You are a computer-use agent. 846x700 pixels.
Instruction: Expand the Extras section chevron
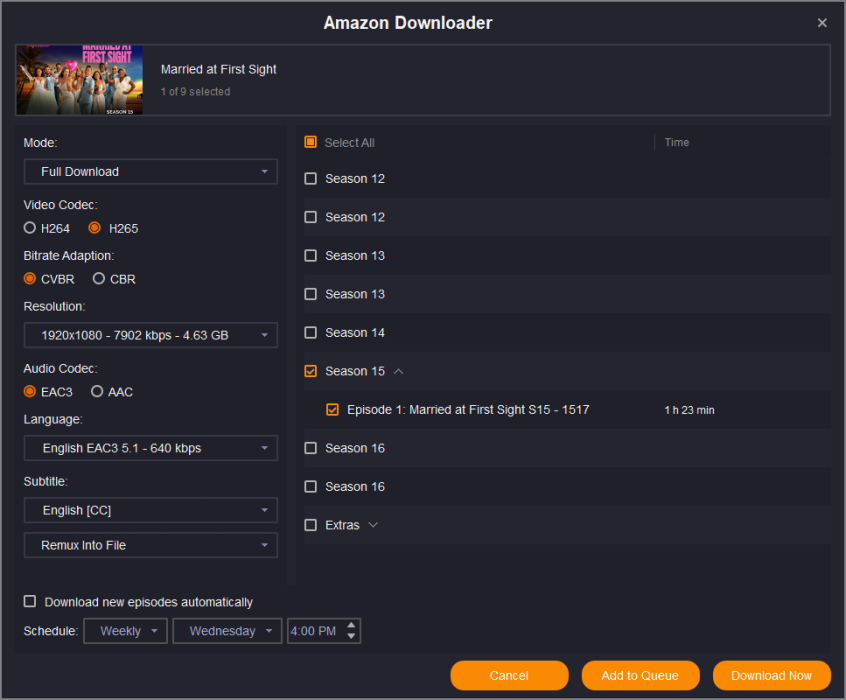pos(373,525)
